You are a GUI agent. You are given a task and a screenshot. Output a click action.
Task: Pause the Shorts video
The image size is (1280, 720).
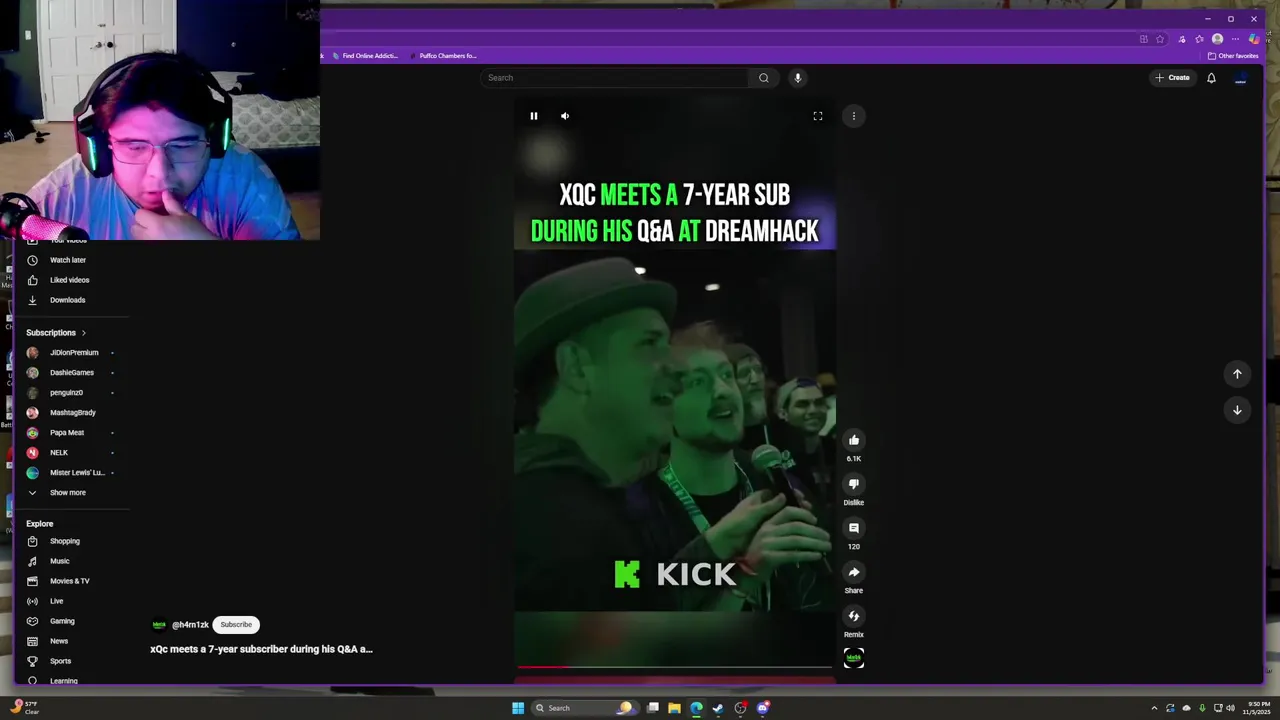534,116
